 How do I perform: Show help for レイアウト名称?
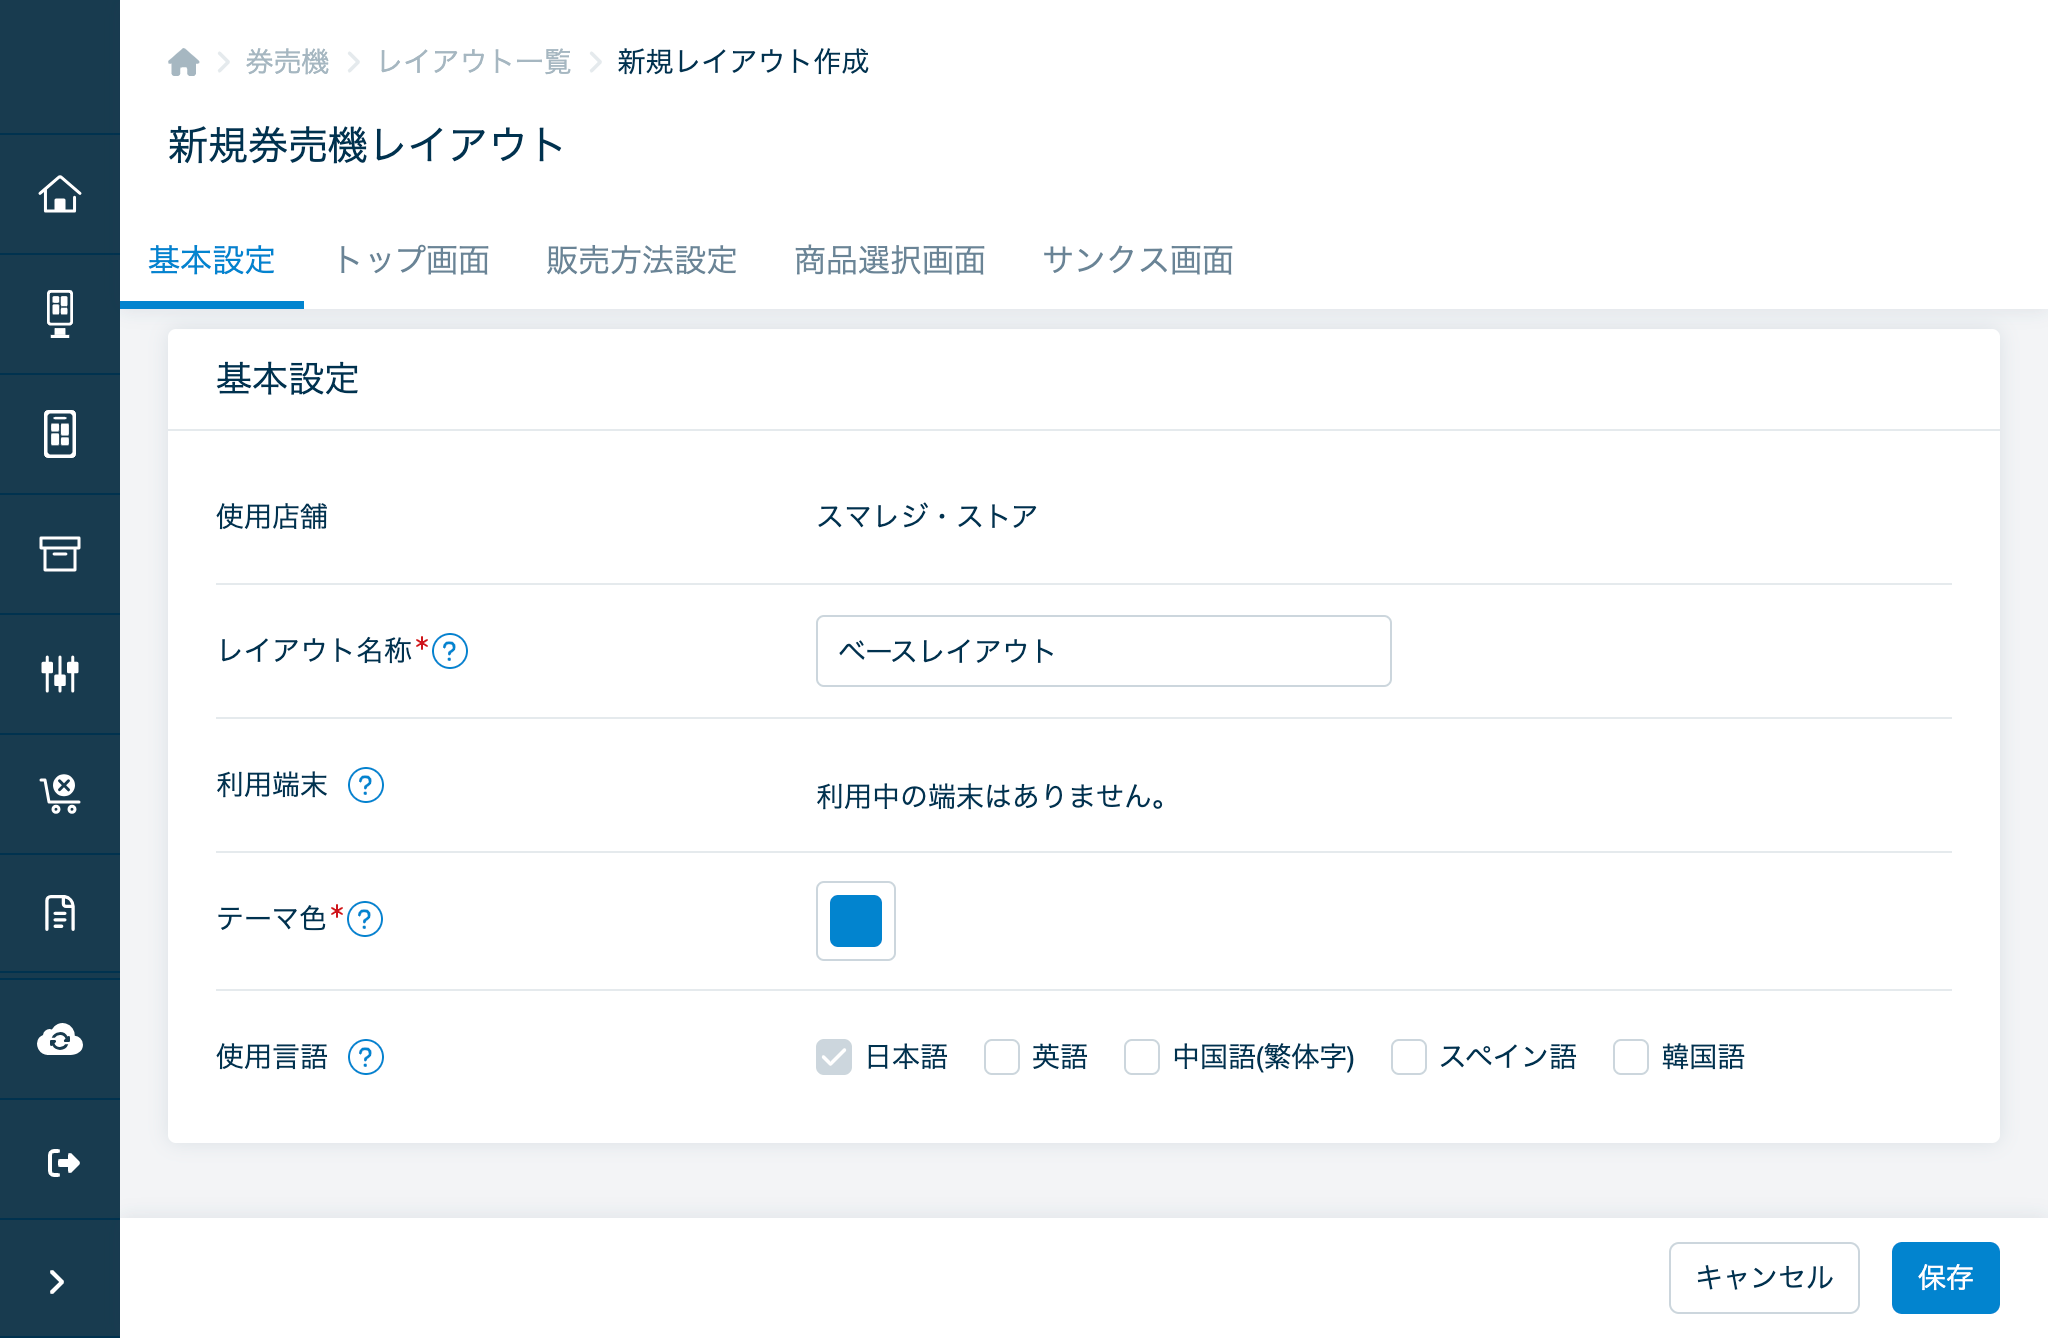[x=450, y=651]
